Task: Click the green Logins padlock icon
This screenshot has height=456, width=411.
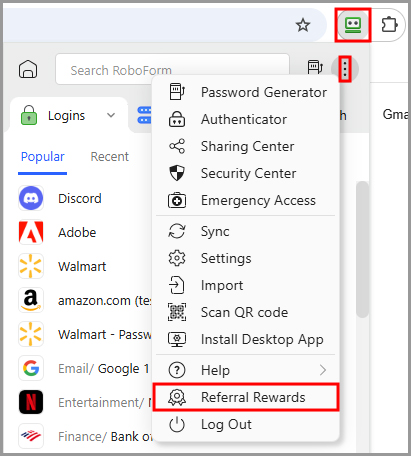Action: 29,115
